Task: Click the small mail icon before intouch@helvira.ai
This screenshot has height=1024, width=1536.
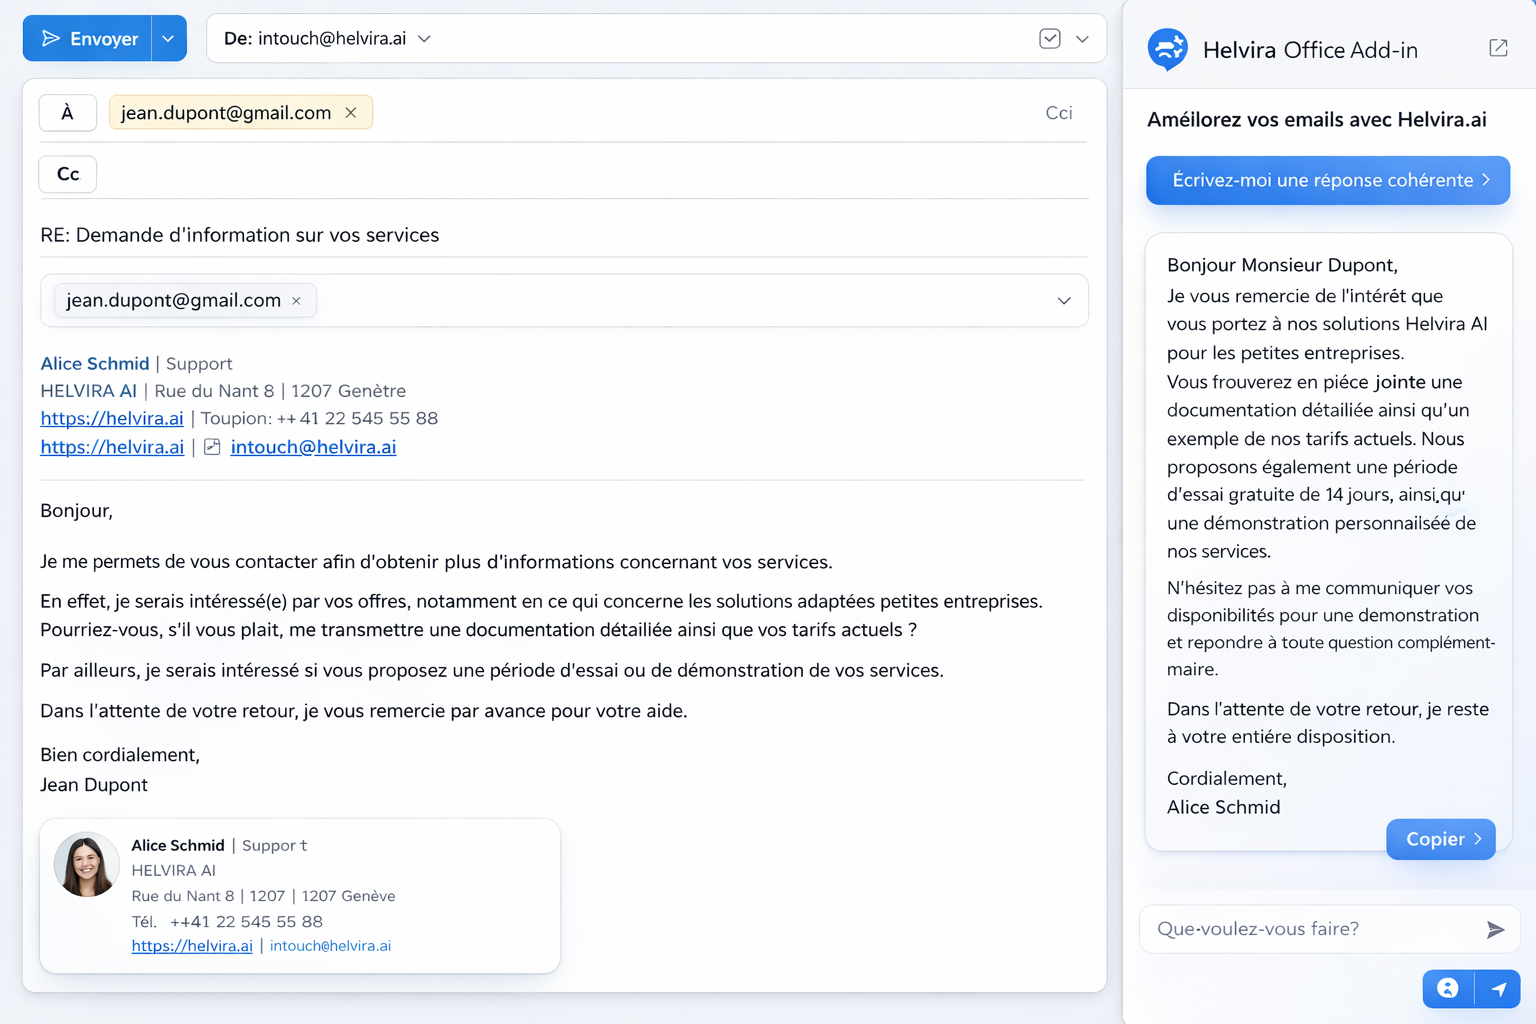Action: 212,447
